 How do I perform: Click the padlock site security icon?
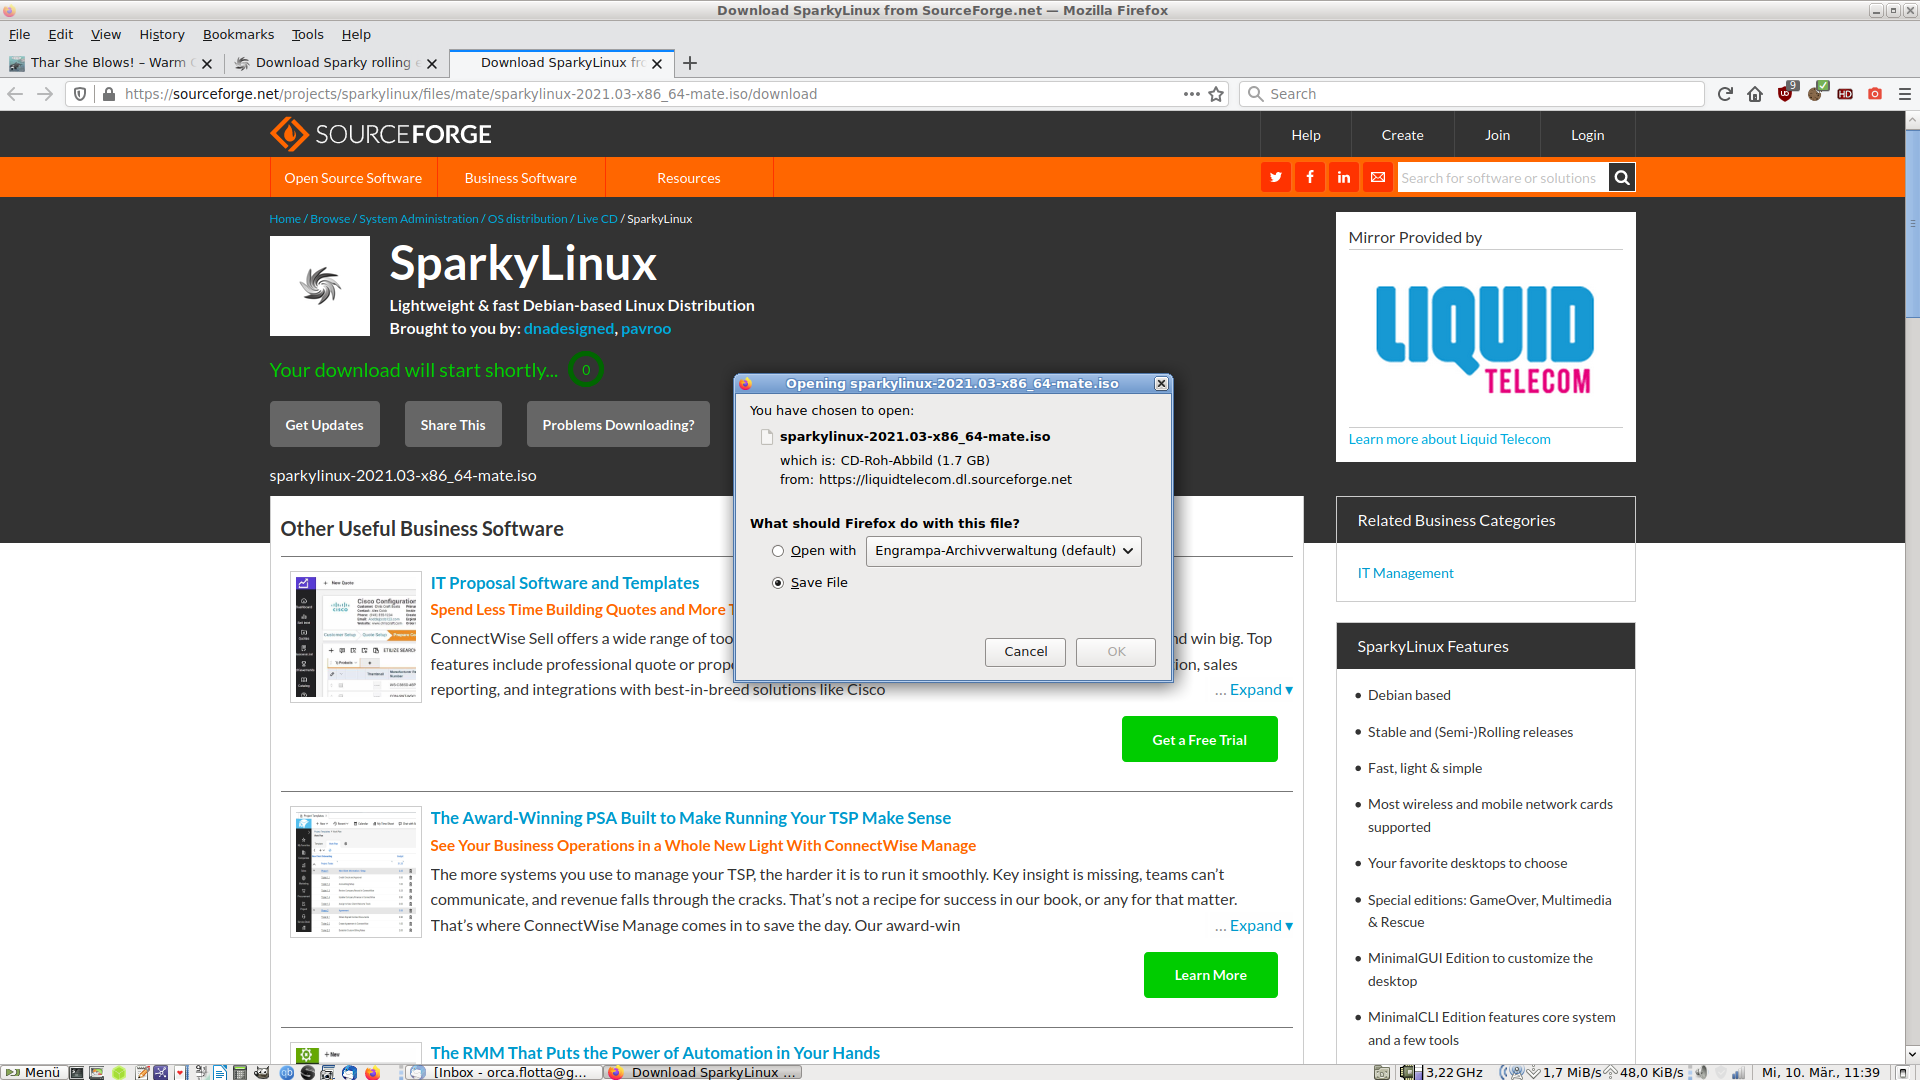coord(108,94)
